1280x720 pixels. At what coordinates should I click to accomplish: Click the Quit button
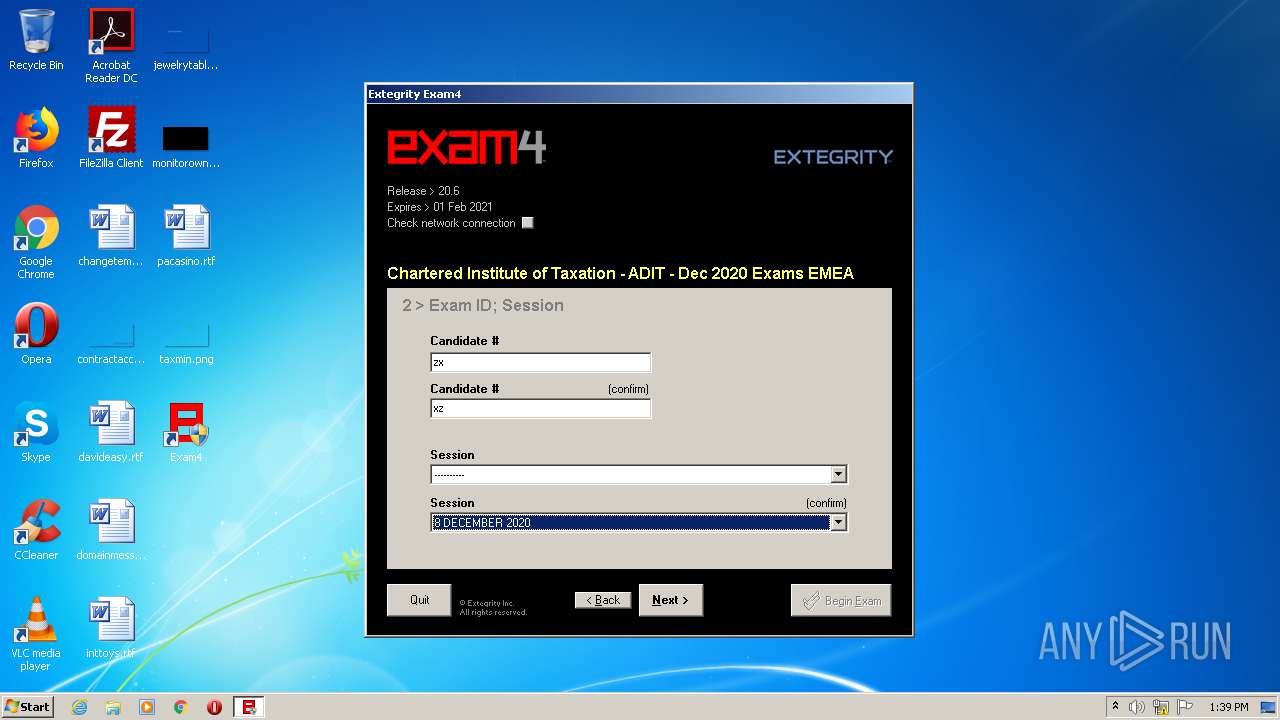pos(419,600)
